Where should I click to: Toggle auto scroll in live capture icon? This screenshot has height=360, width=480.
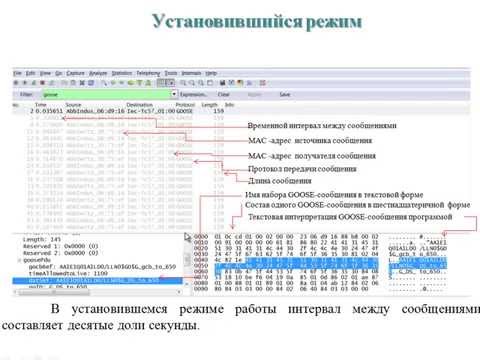[x=170, y=83]
